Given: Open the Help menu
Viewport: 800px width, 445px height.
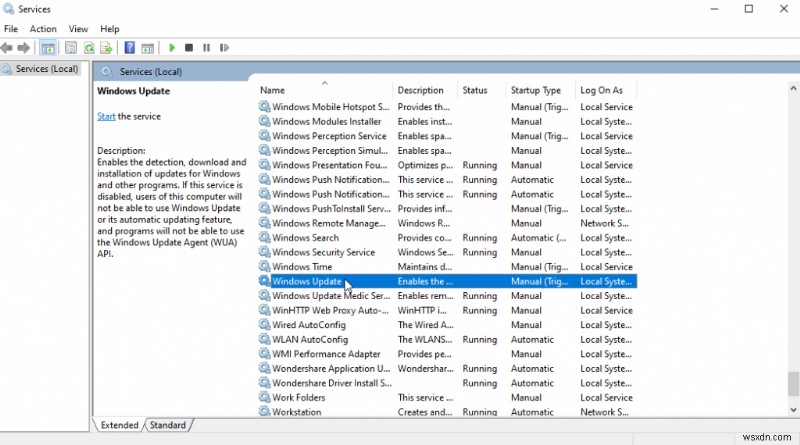Looking at the screenshot, I should click(x=110, y=29).
